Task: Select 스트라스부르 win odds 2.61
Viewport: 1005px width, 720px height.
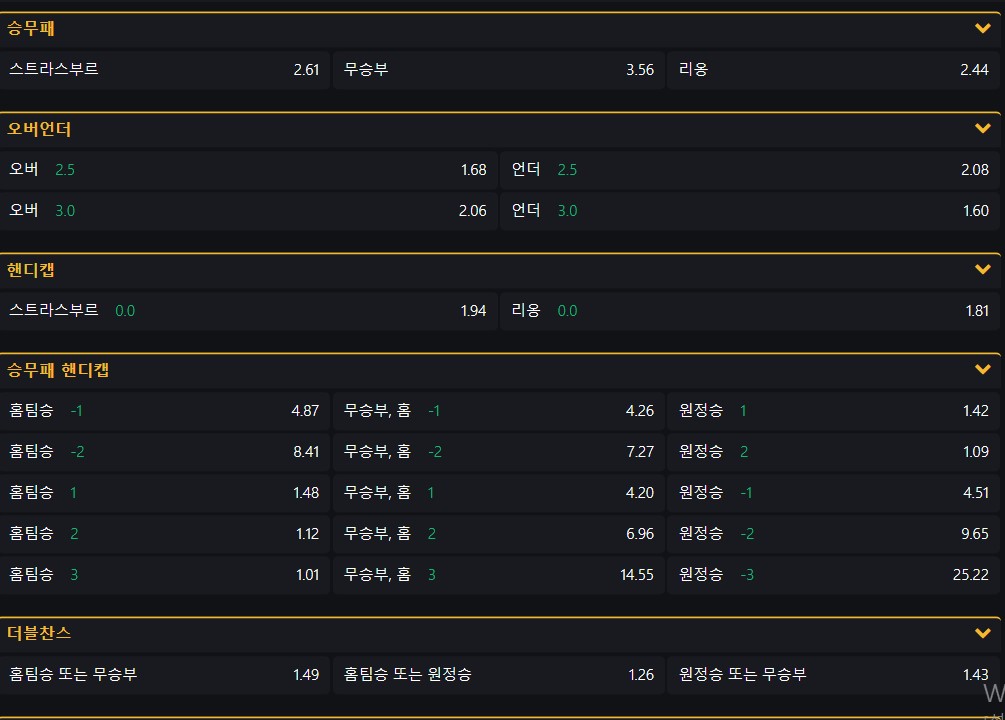Action: pos(165,70)
